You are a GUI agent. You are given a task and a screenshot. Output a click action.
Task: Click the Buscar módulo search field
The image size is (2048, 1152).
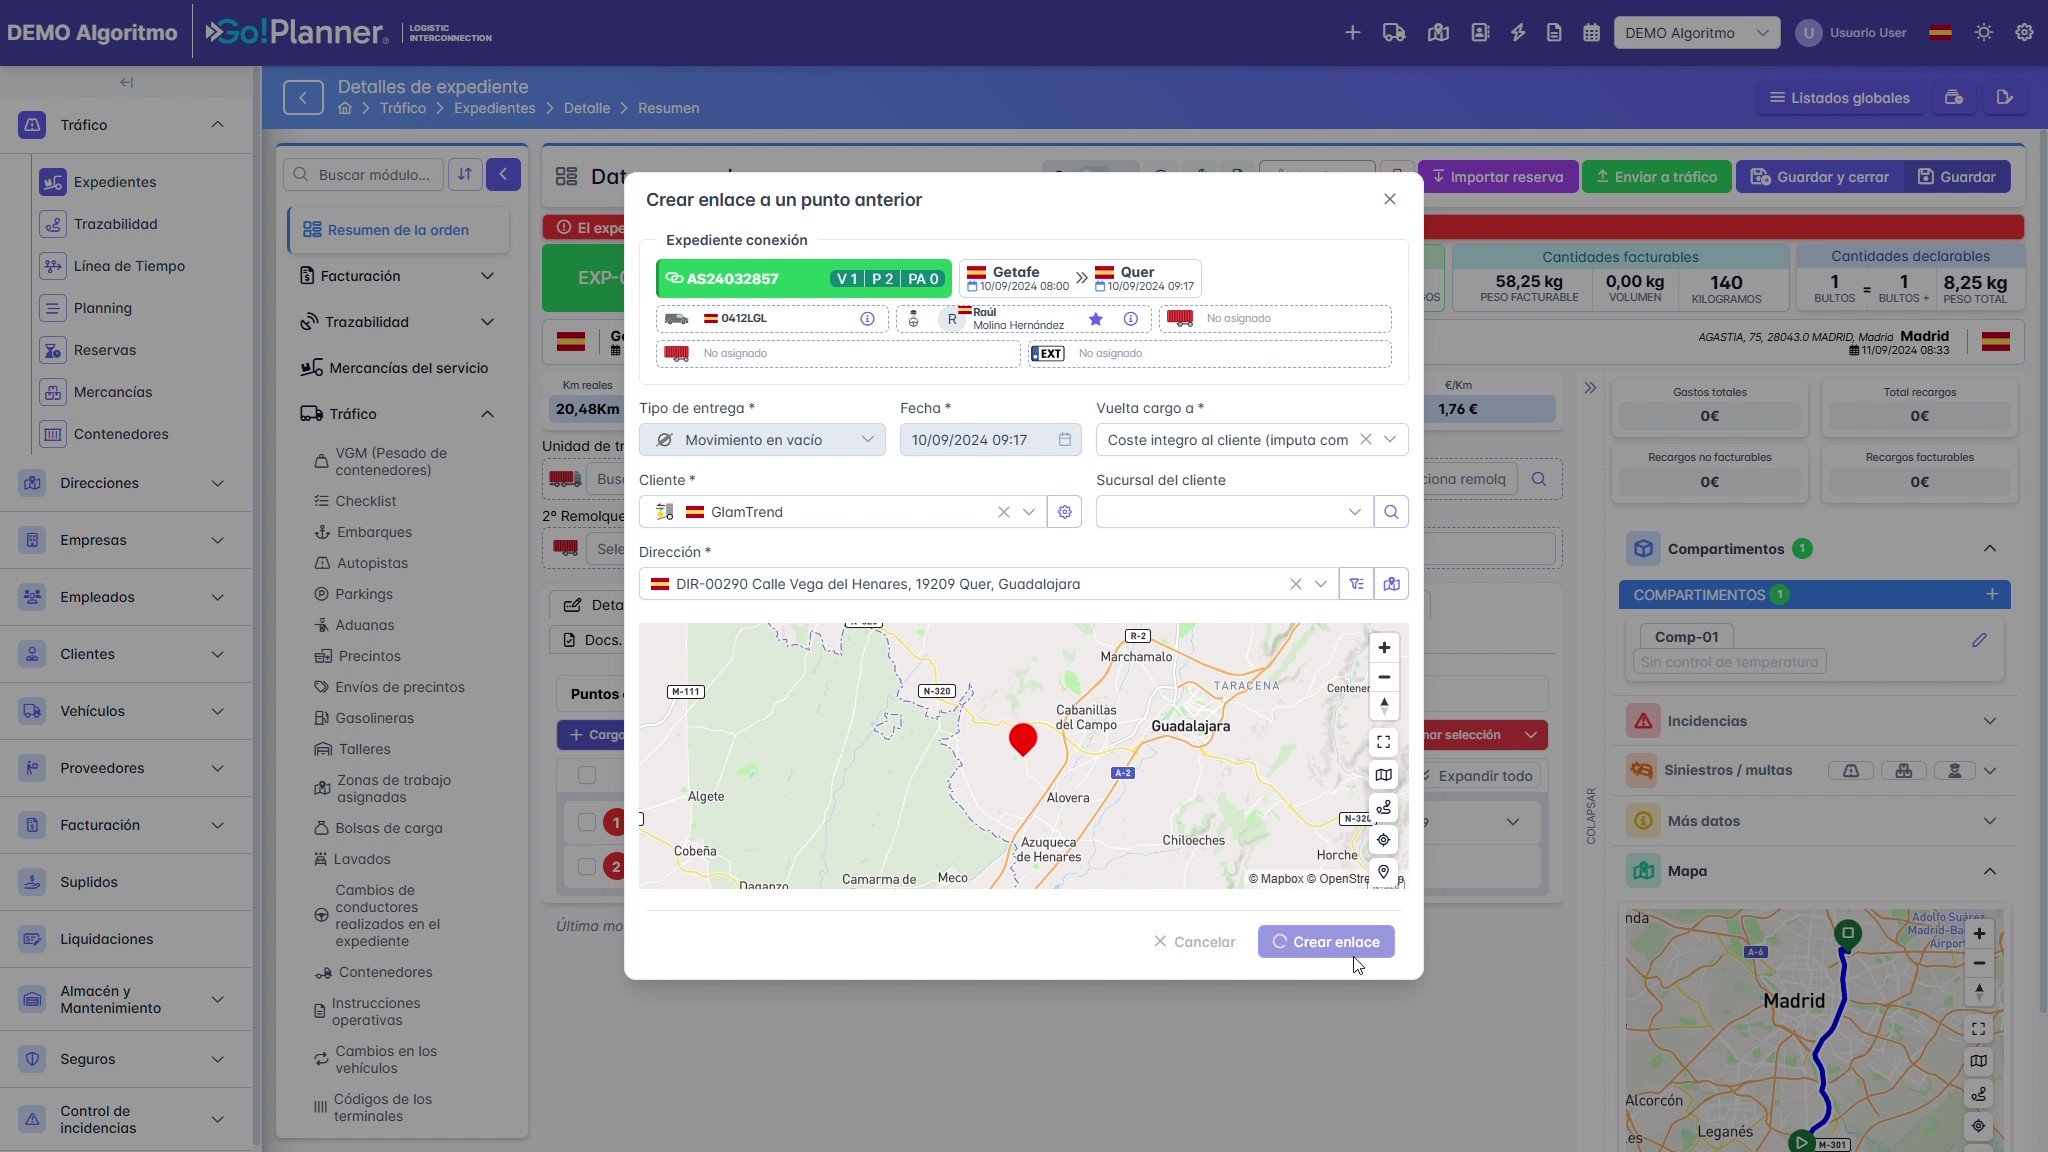(364, 175)
